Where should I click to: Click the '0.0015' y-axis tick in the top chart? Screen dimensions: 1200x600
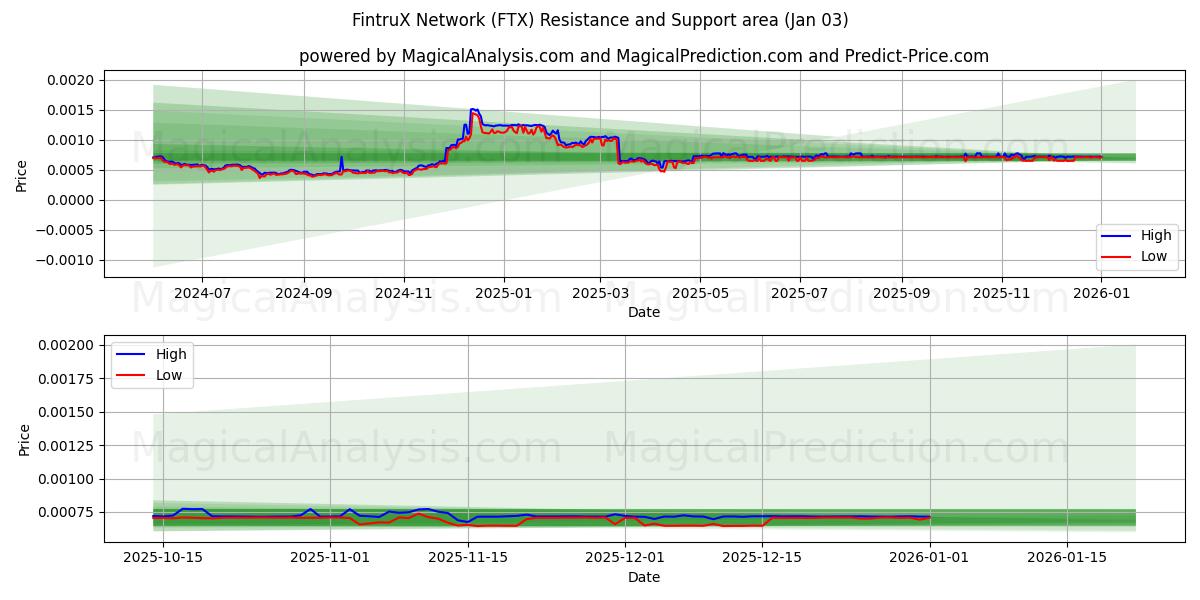(72, 110)
